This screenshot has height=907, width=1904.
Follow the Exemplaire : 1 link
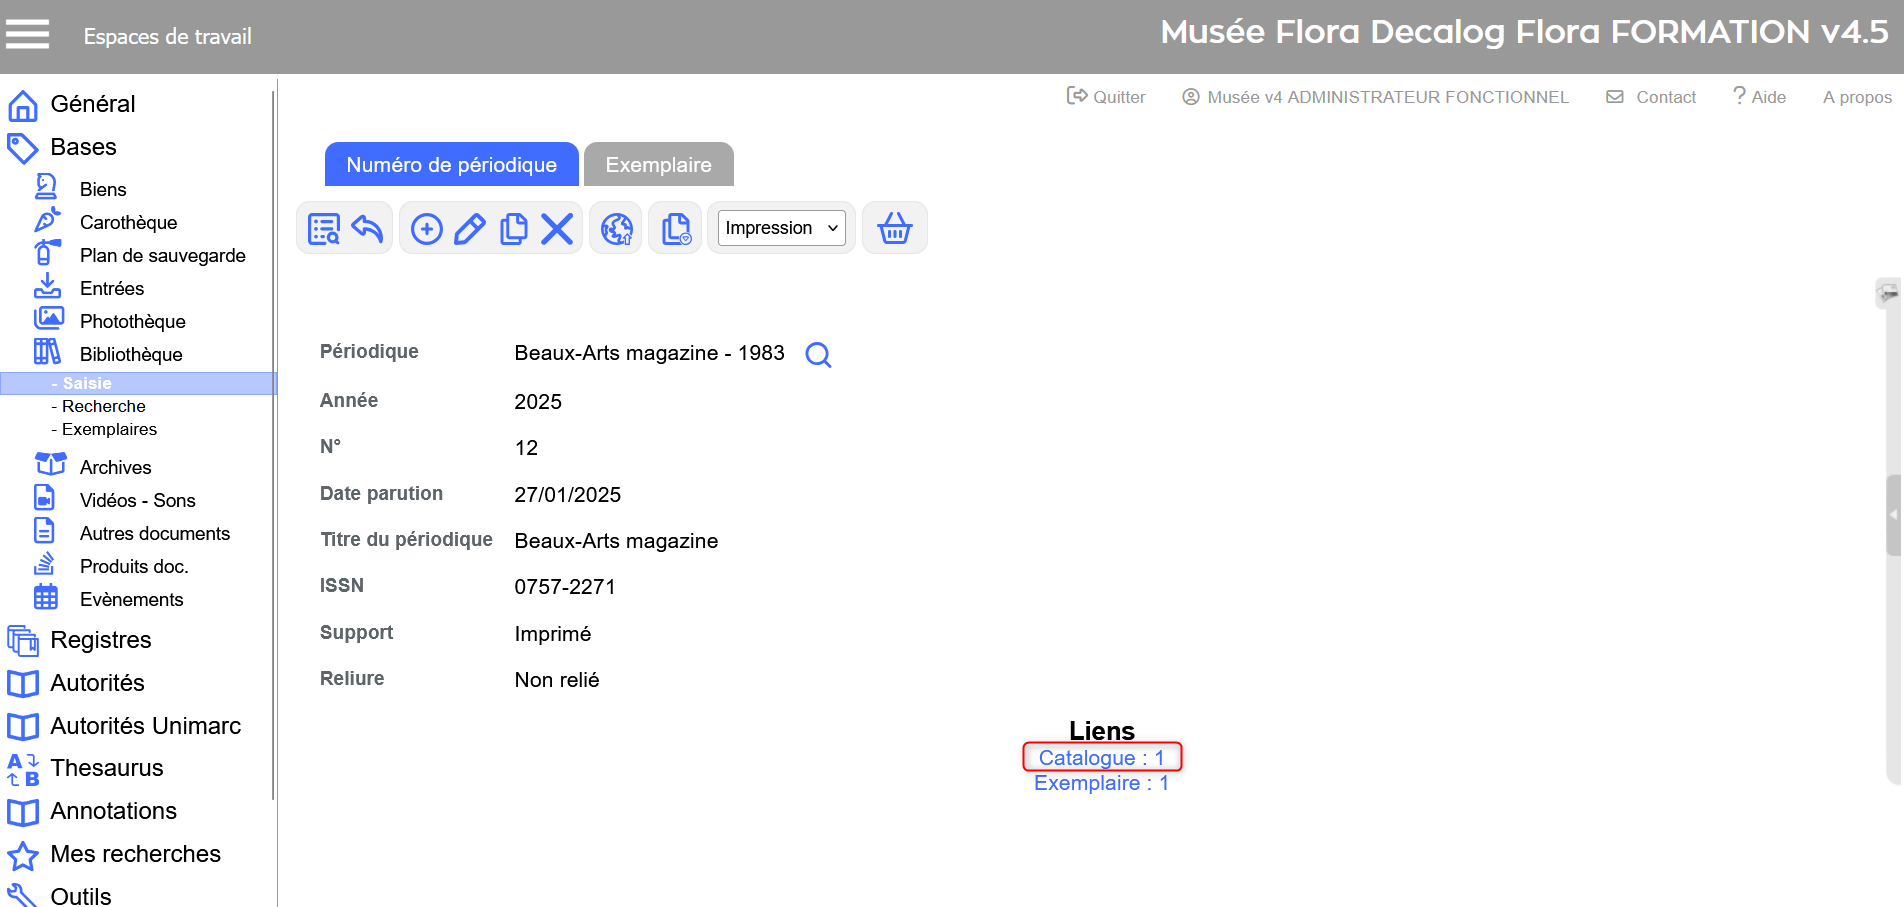(x=1101, y=783)
